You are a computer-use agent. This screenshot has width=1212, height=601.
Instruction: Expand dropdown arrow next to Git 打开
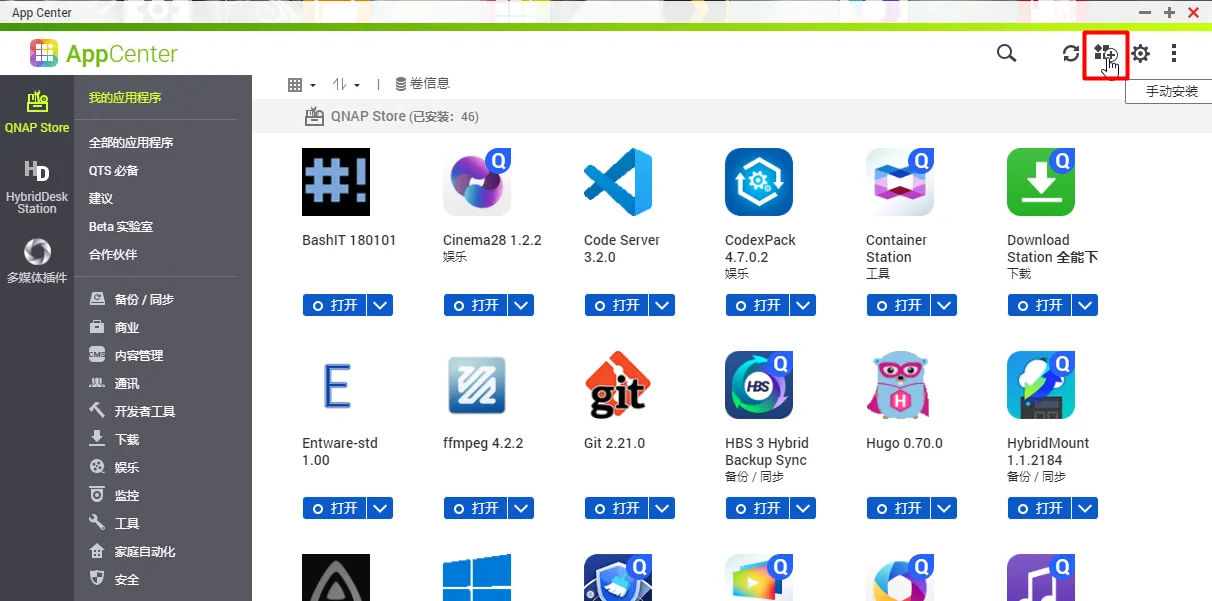tap(662, 508)
